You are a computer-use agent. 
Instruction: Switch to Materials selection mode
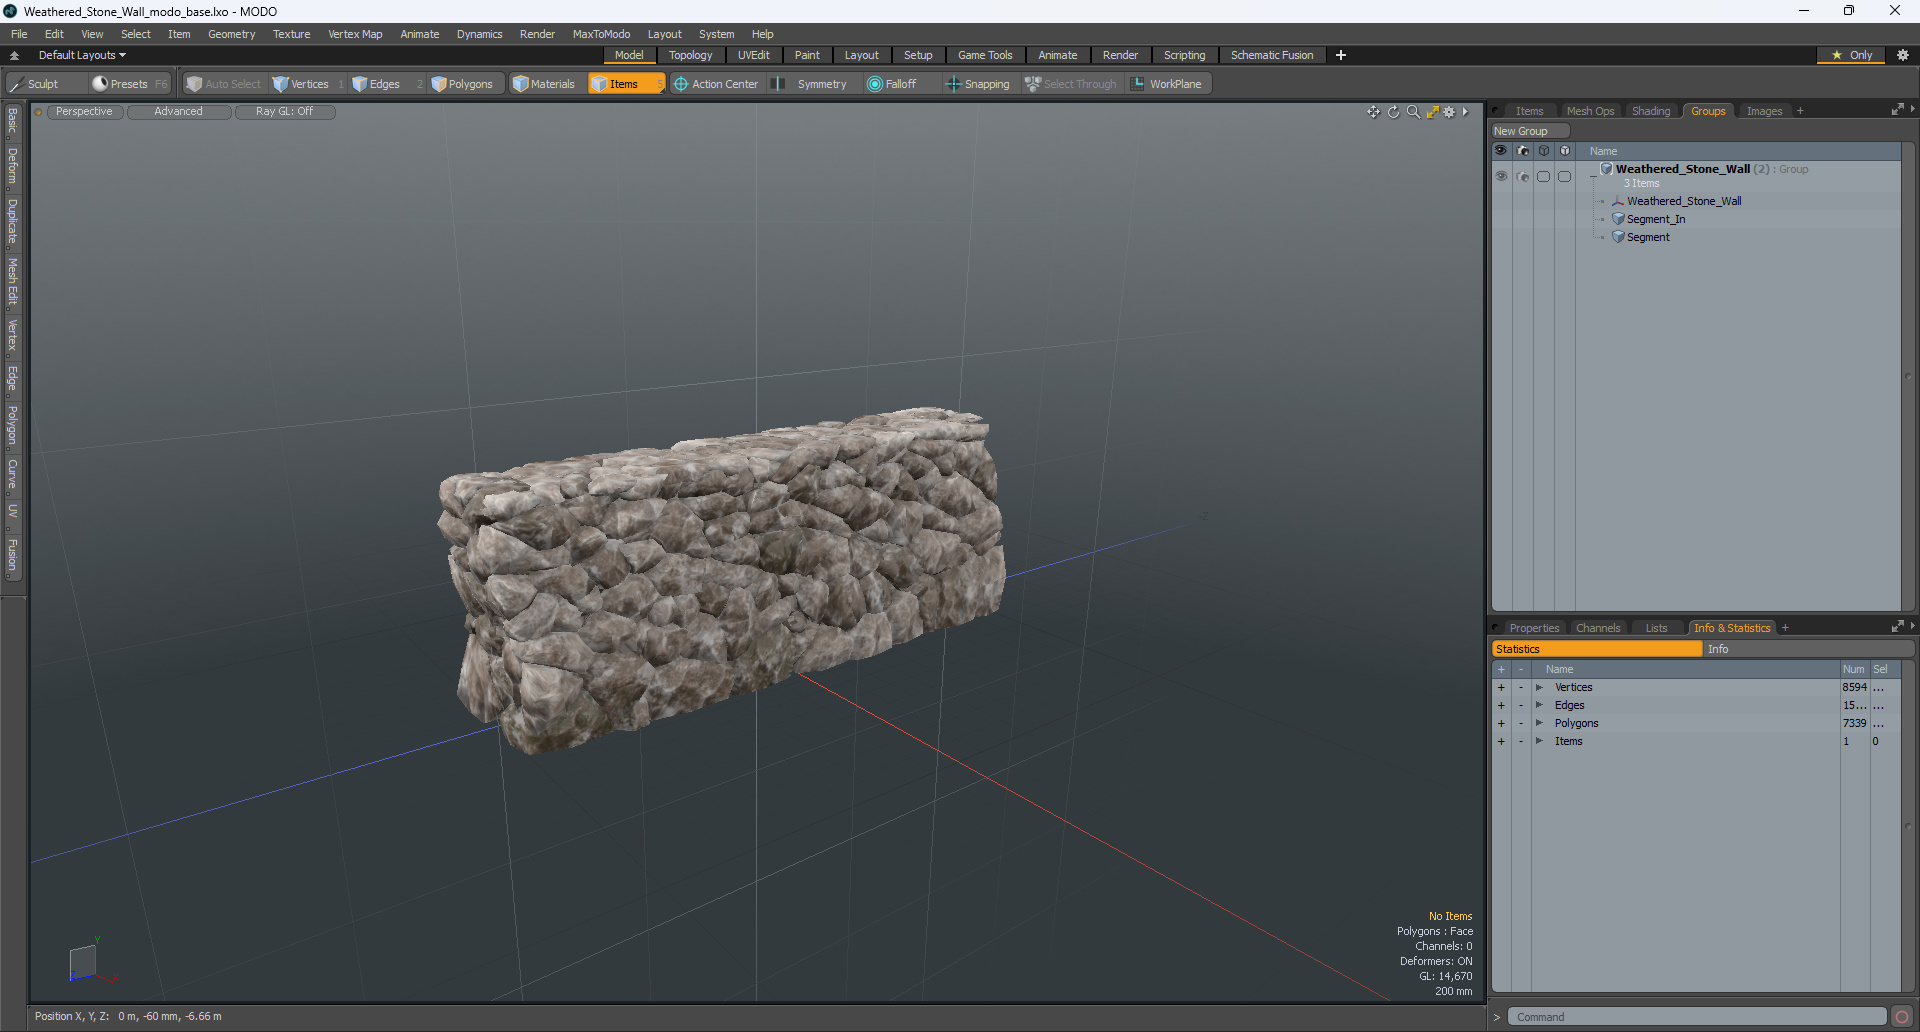(544, 84)
